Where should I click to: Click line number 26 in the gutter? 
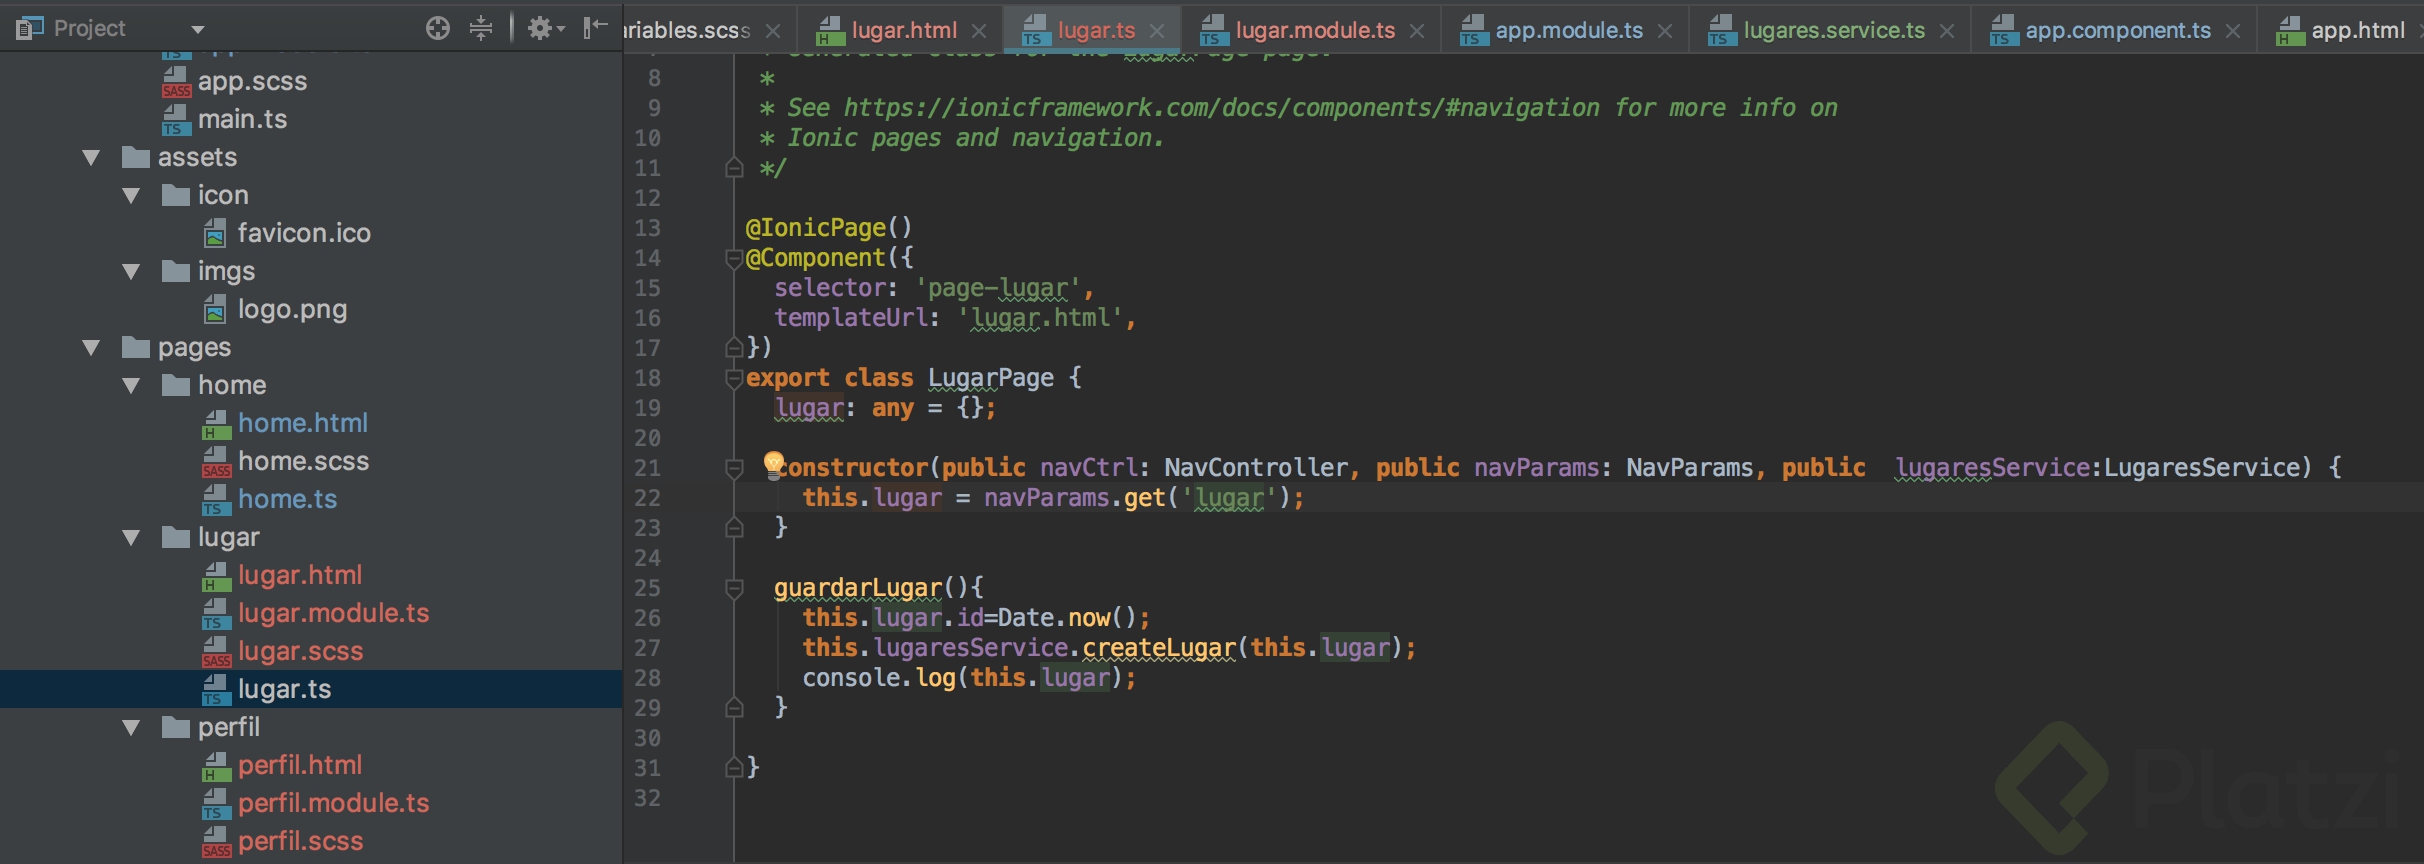tap(647, 618)
